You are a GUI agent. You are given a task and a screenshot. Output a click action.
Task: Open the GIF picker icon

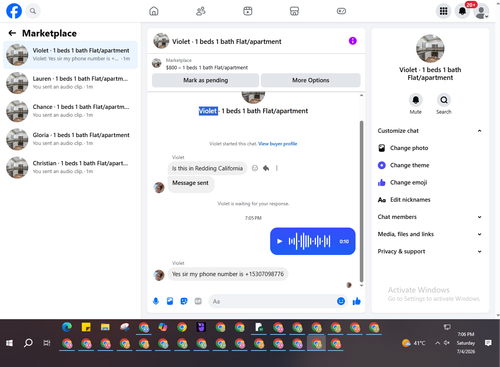coord(198,301)
